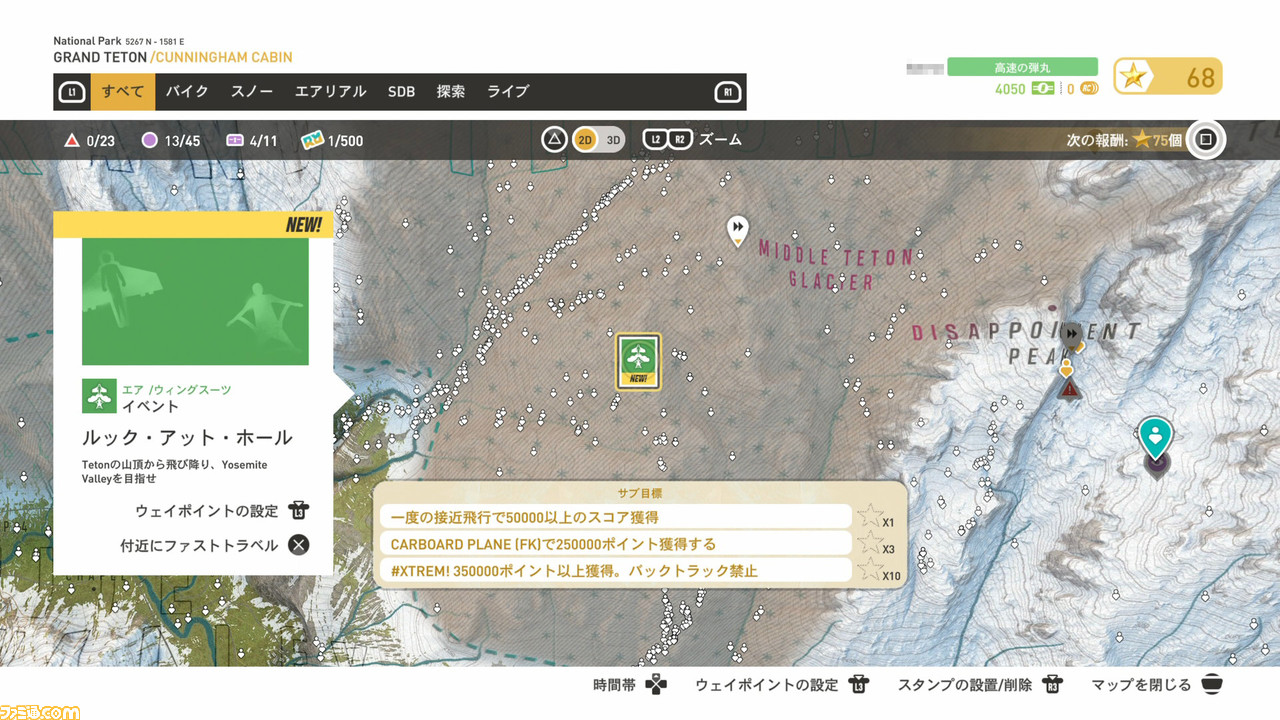Switch map to 3D mode
Image resolution: width=1280 pixels, height=720 pixels.
pos(613,140)
